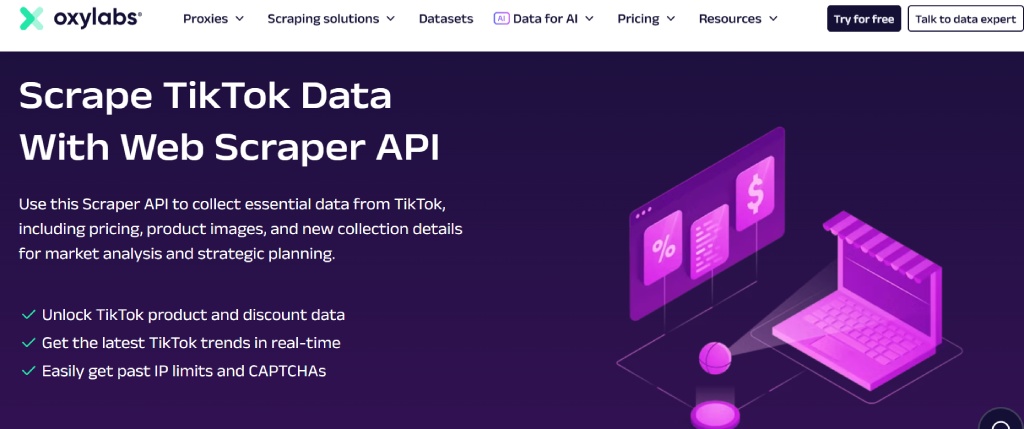Expand the Resources chevron arrow
Image resolution: width=1024 pixels, height=429 pixels.
tap(773, 19)
